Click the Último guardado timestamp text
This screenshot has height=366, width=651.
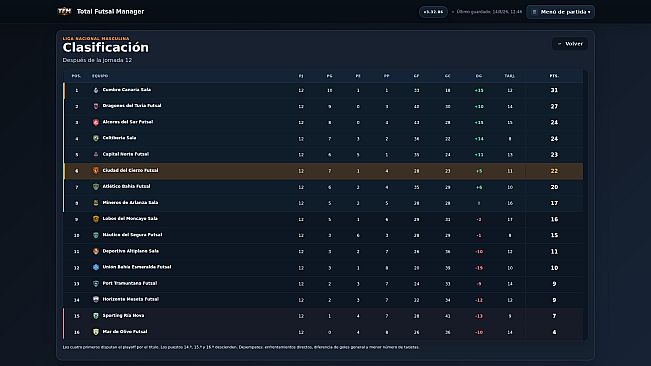pos(489,12)
